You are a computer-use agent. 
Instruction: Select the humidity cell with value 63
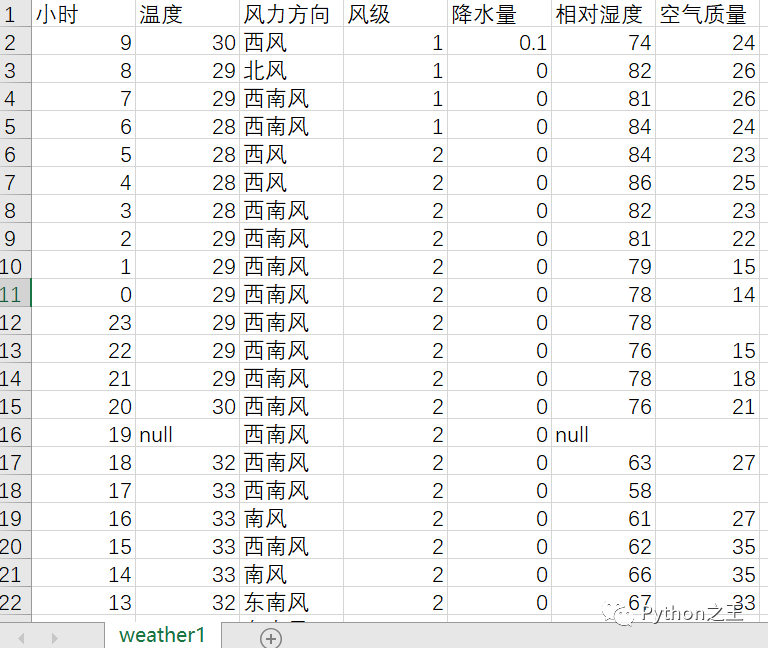point(603,462)
